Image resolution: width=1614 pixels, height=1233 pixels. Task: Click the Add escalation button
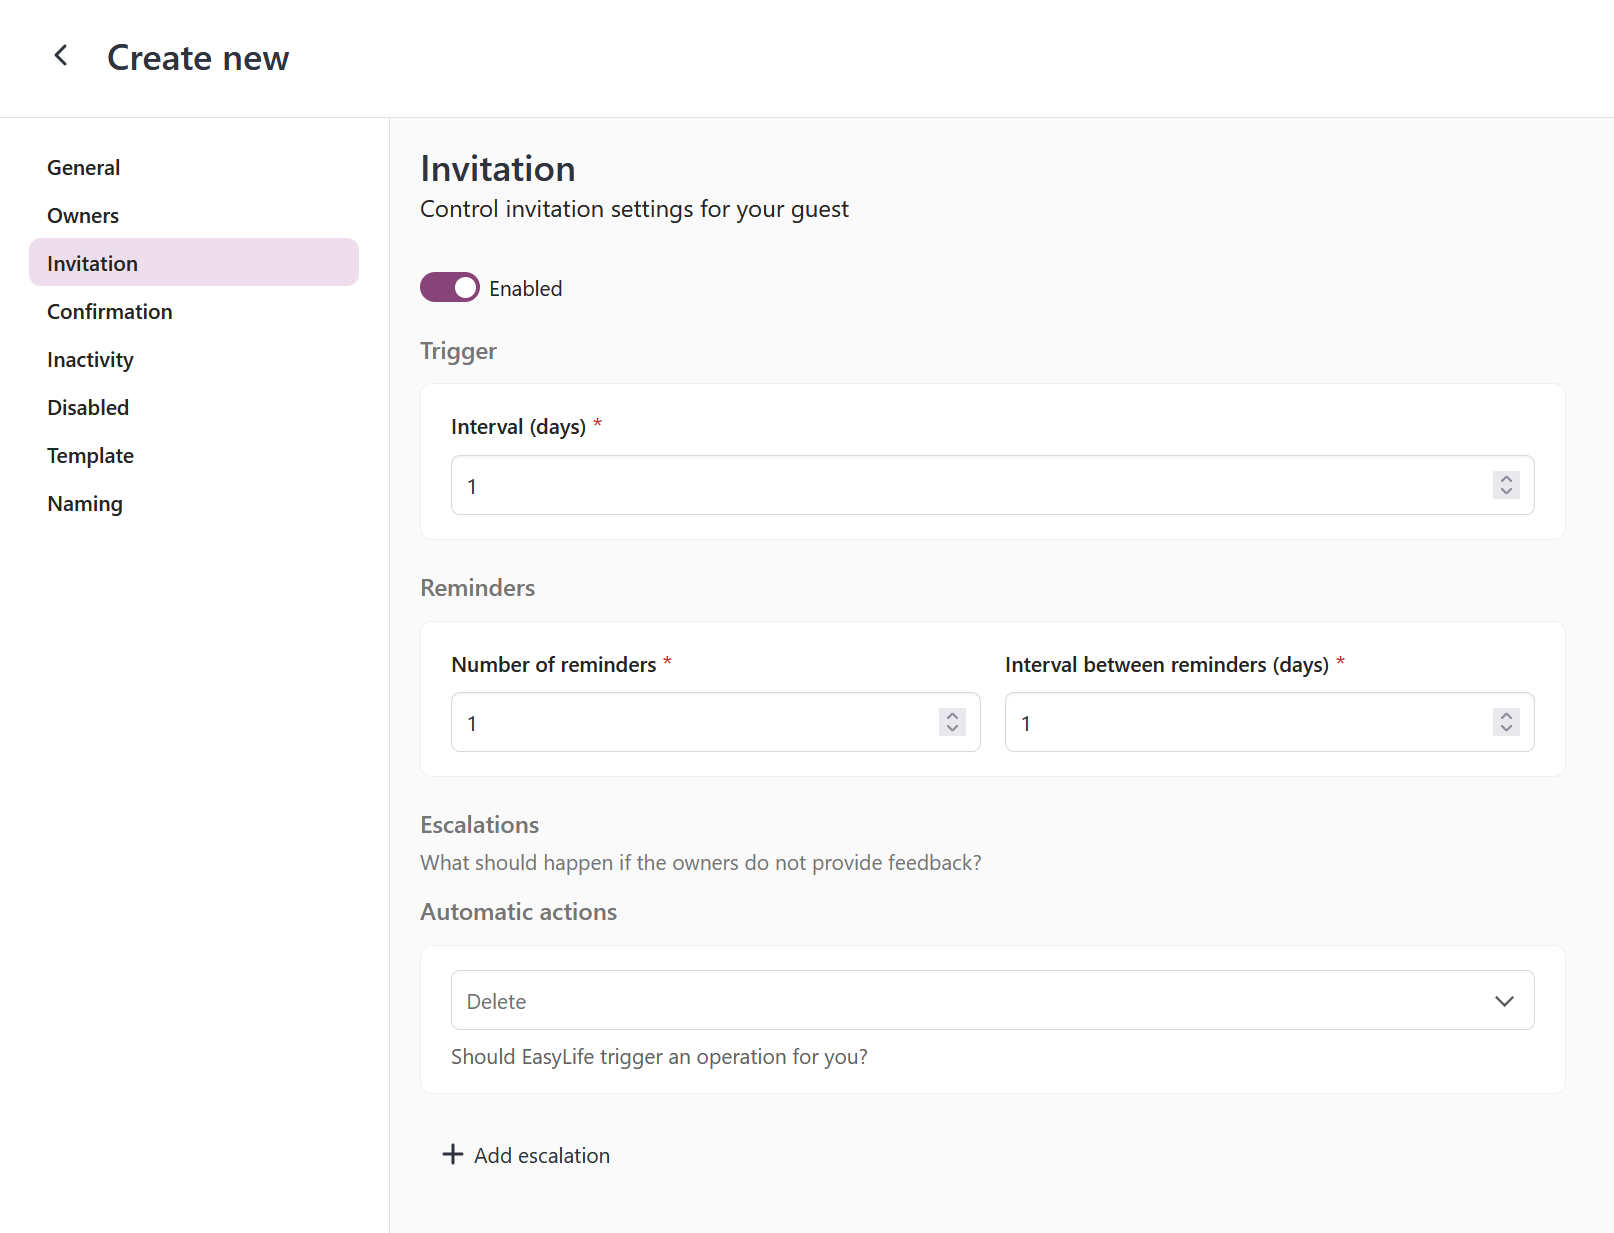[541, 1155]
